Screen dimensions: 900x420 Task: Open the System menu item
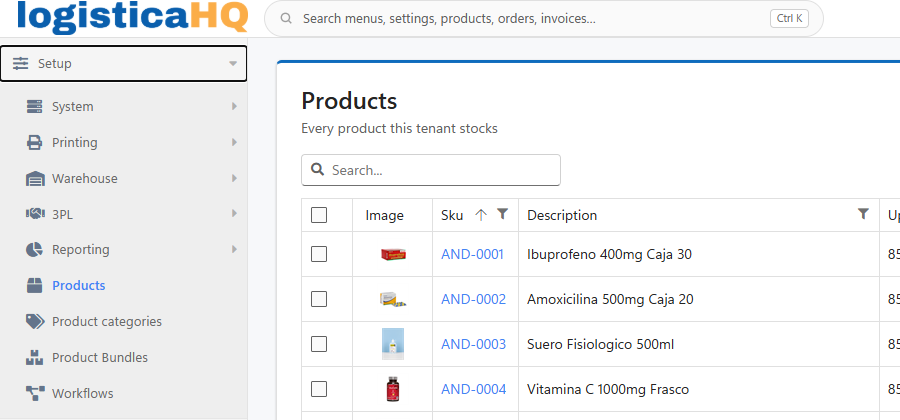[x=123, y=107]
